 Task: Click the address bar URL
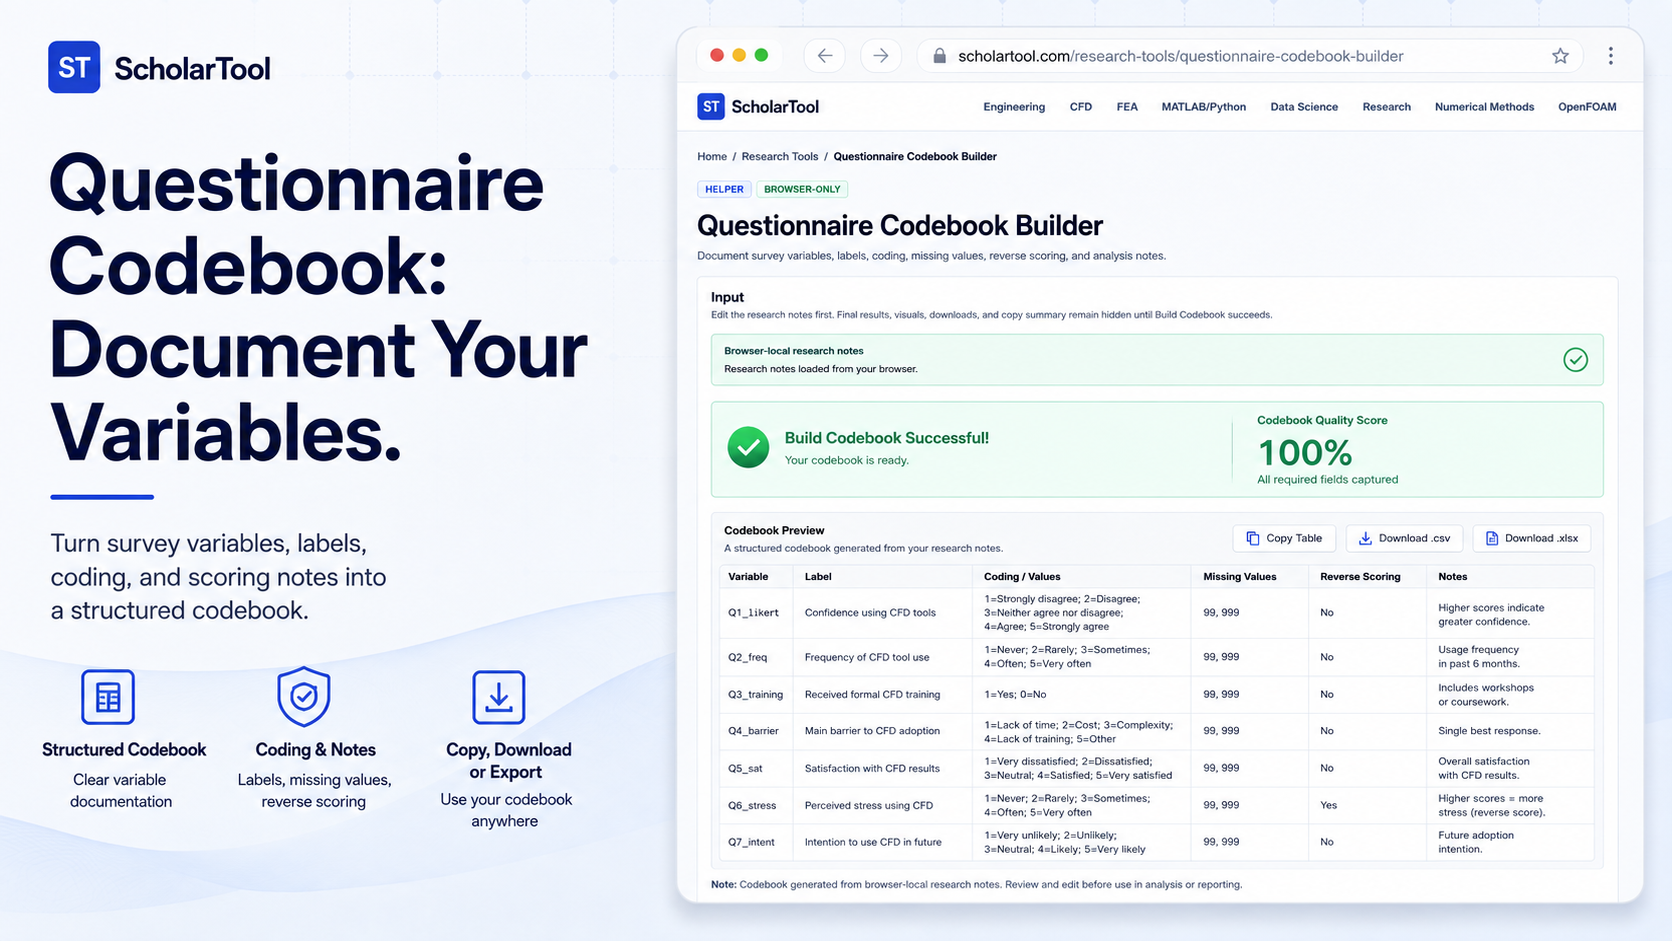1180,56
